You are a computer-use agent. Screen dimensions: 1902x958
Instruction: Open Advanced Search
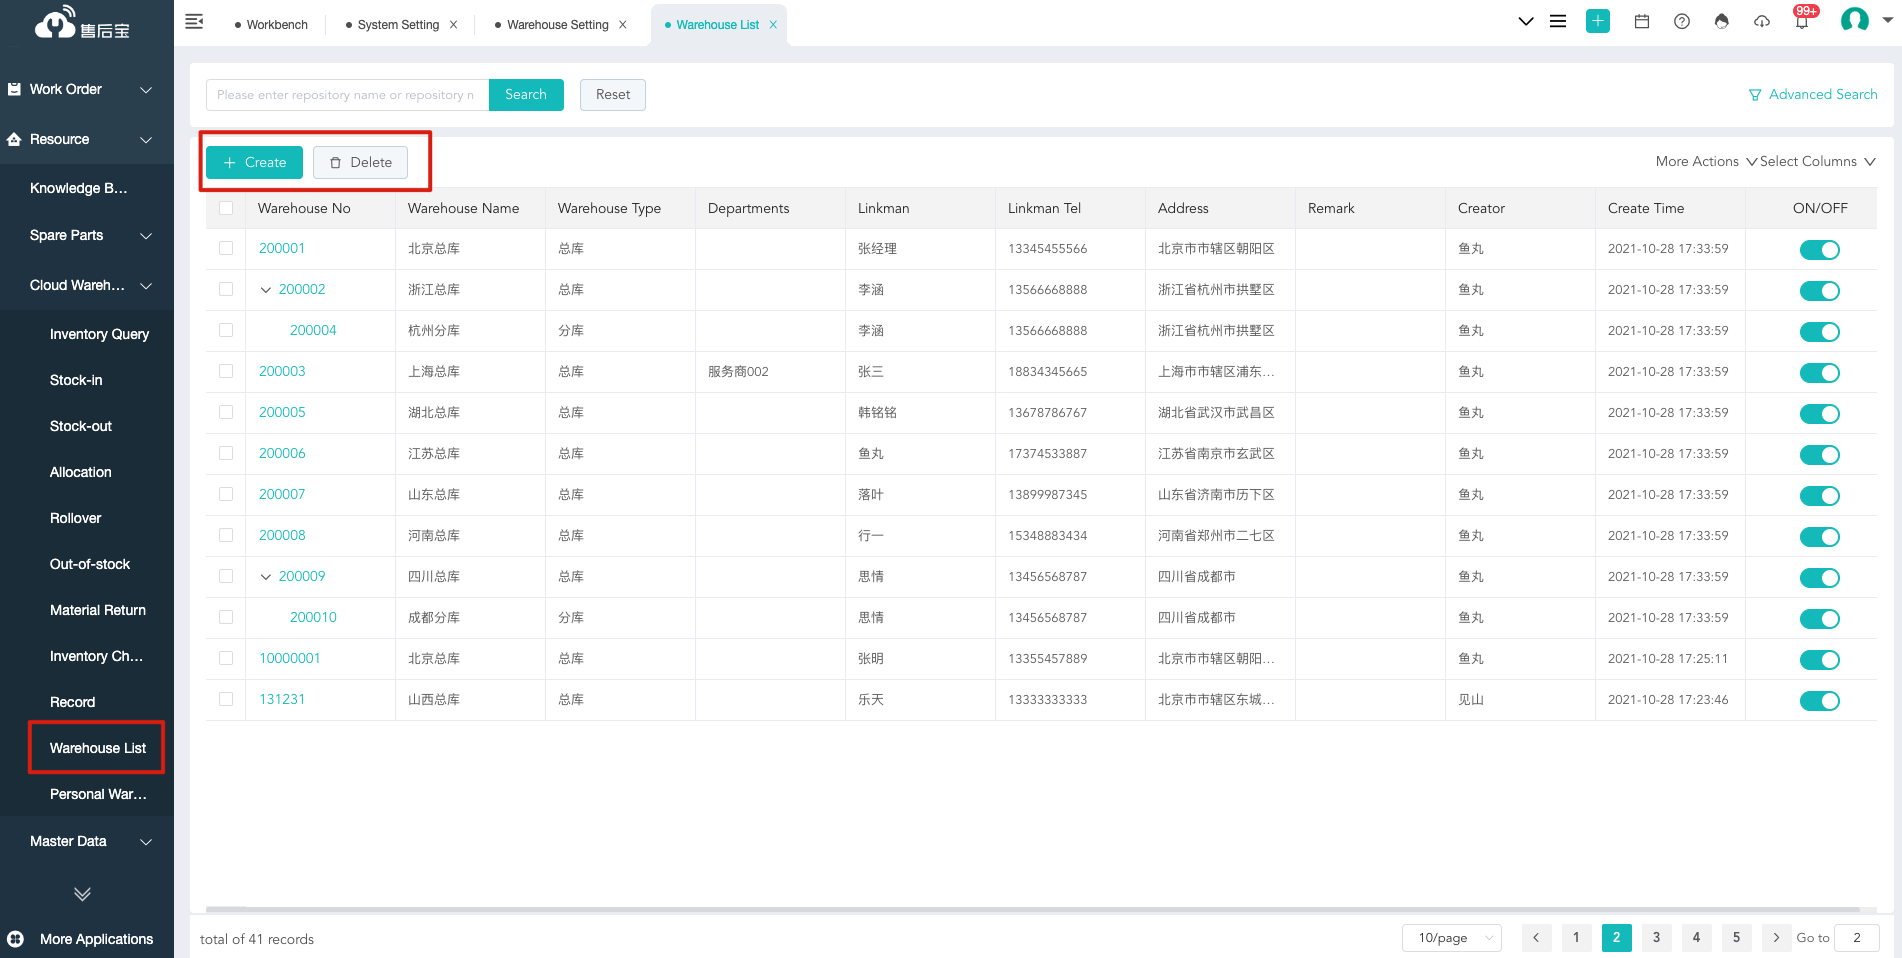point(1812,95)
